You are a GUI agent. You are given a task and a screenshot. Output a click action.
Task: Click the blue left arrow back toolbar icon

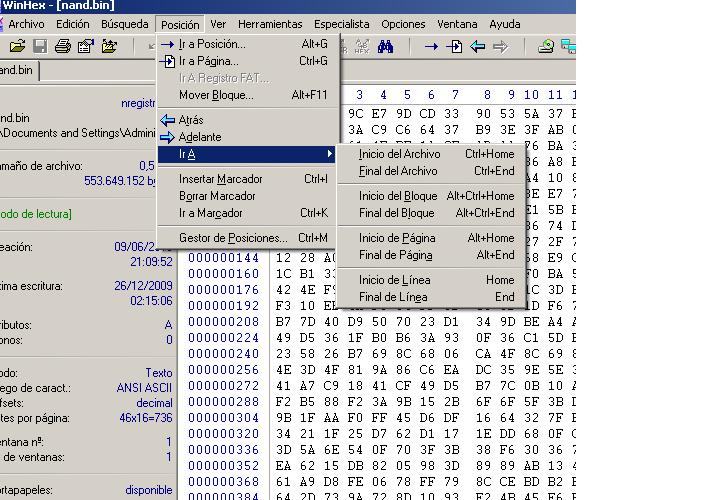(x=478, y=46)
